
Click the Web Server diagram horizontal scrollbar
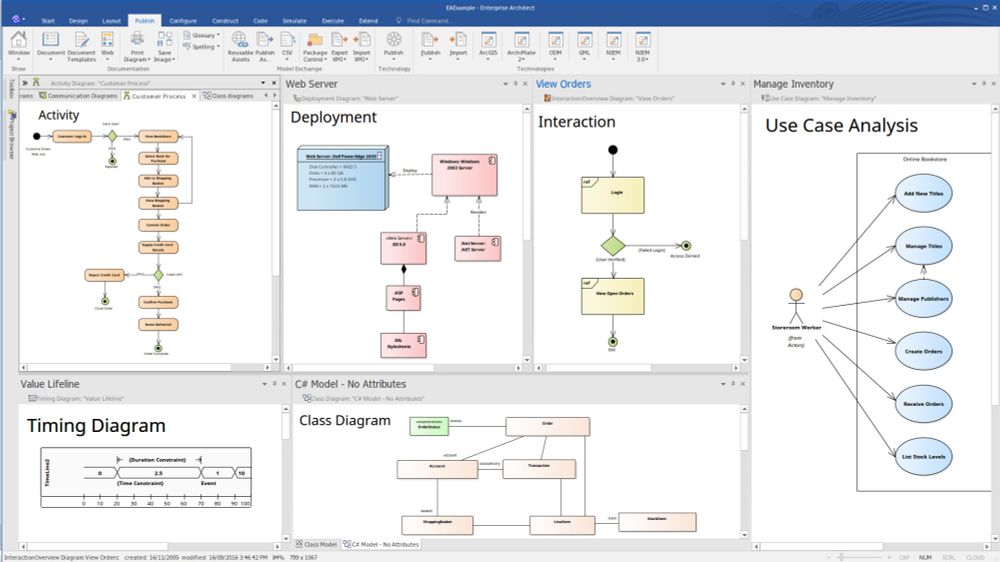pyautogui.click(x=404, y=368)
